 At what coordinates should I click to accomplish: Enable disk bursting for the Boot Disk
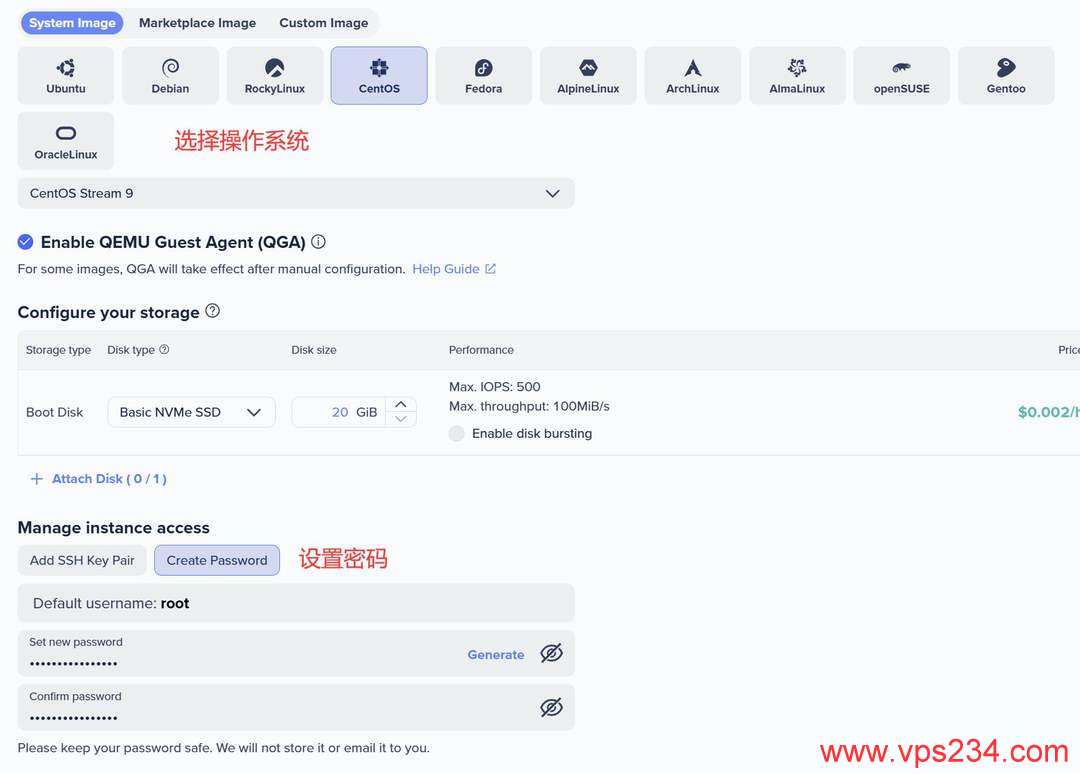(457, 433)
